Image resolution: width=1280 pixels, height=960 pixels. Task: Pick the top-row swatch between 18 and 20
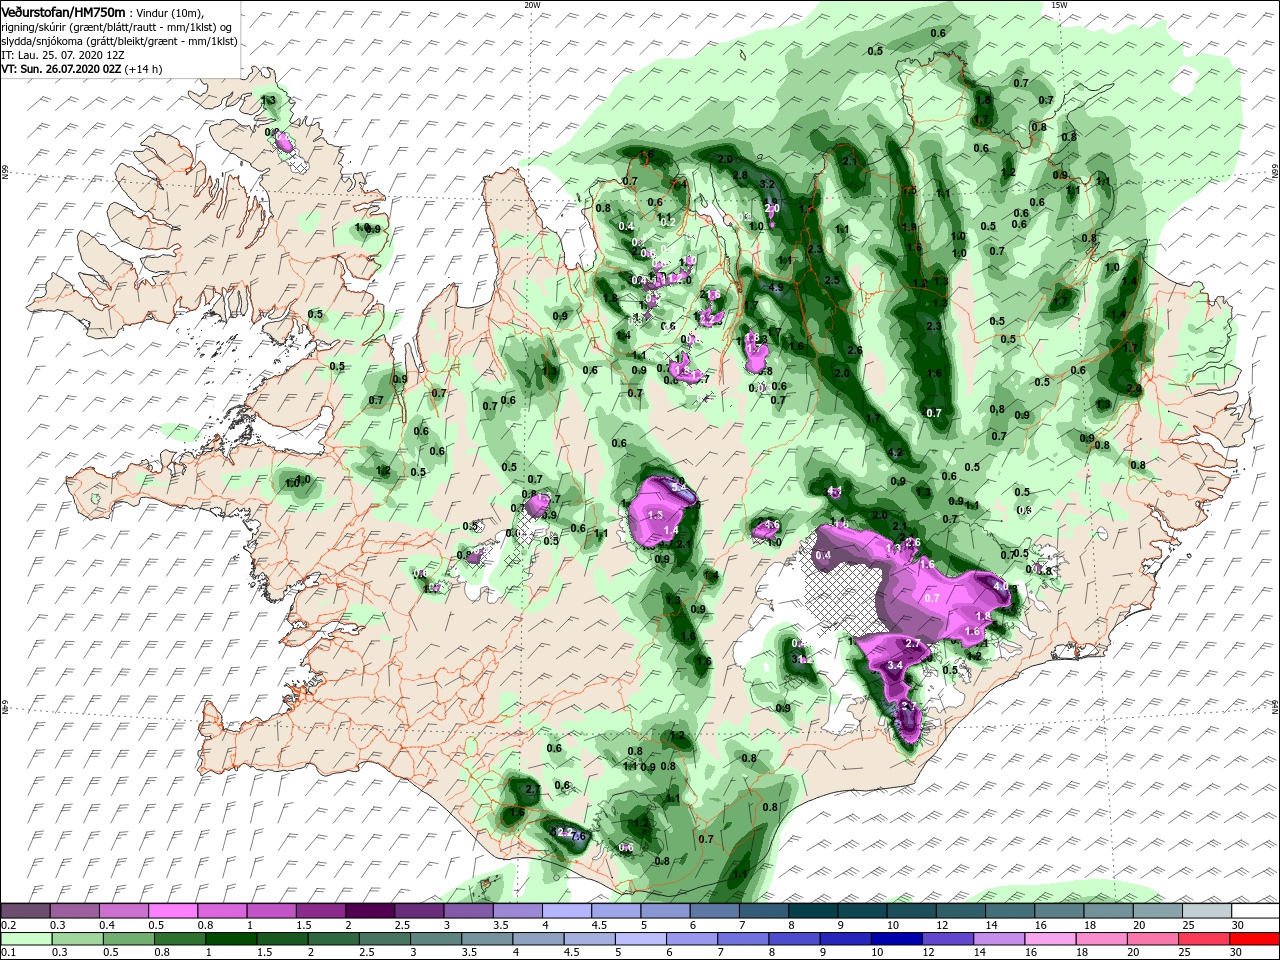click(x=1107, y=911)
